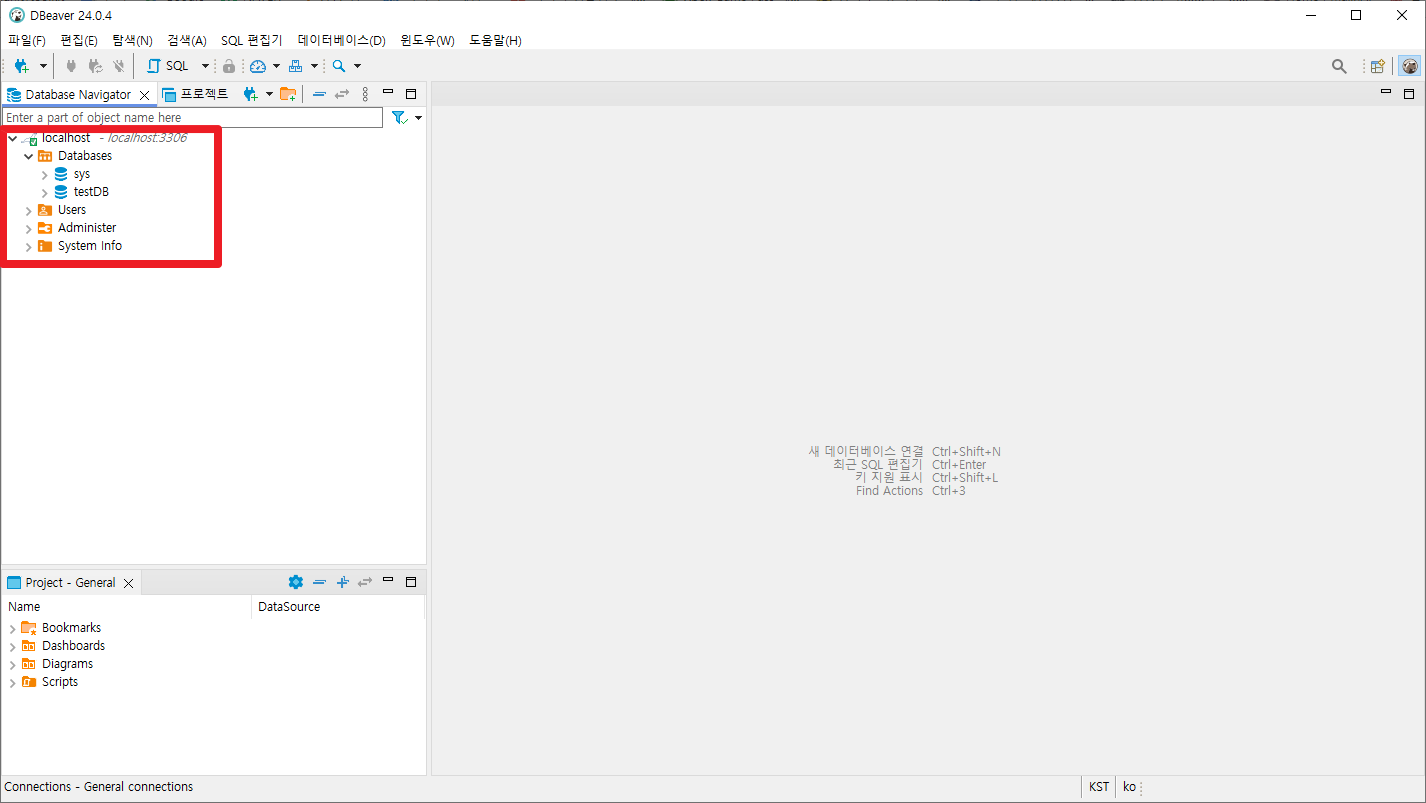Image resolution: width=1426 pixels, height=803 pixels.
Task: Collapse all nodes in Database Navigator toolbar
Action: [x=319, y=94]
